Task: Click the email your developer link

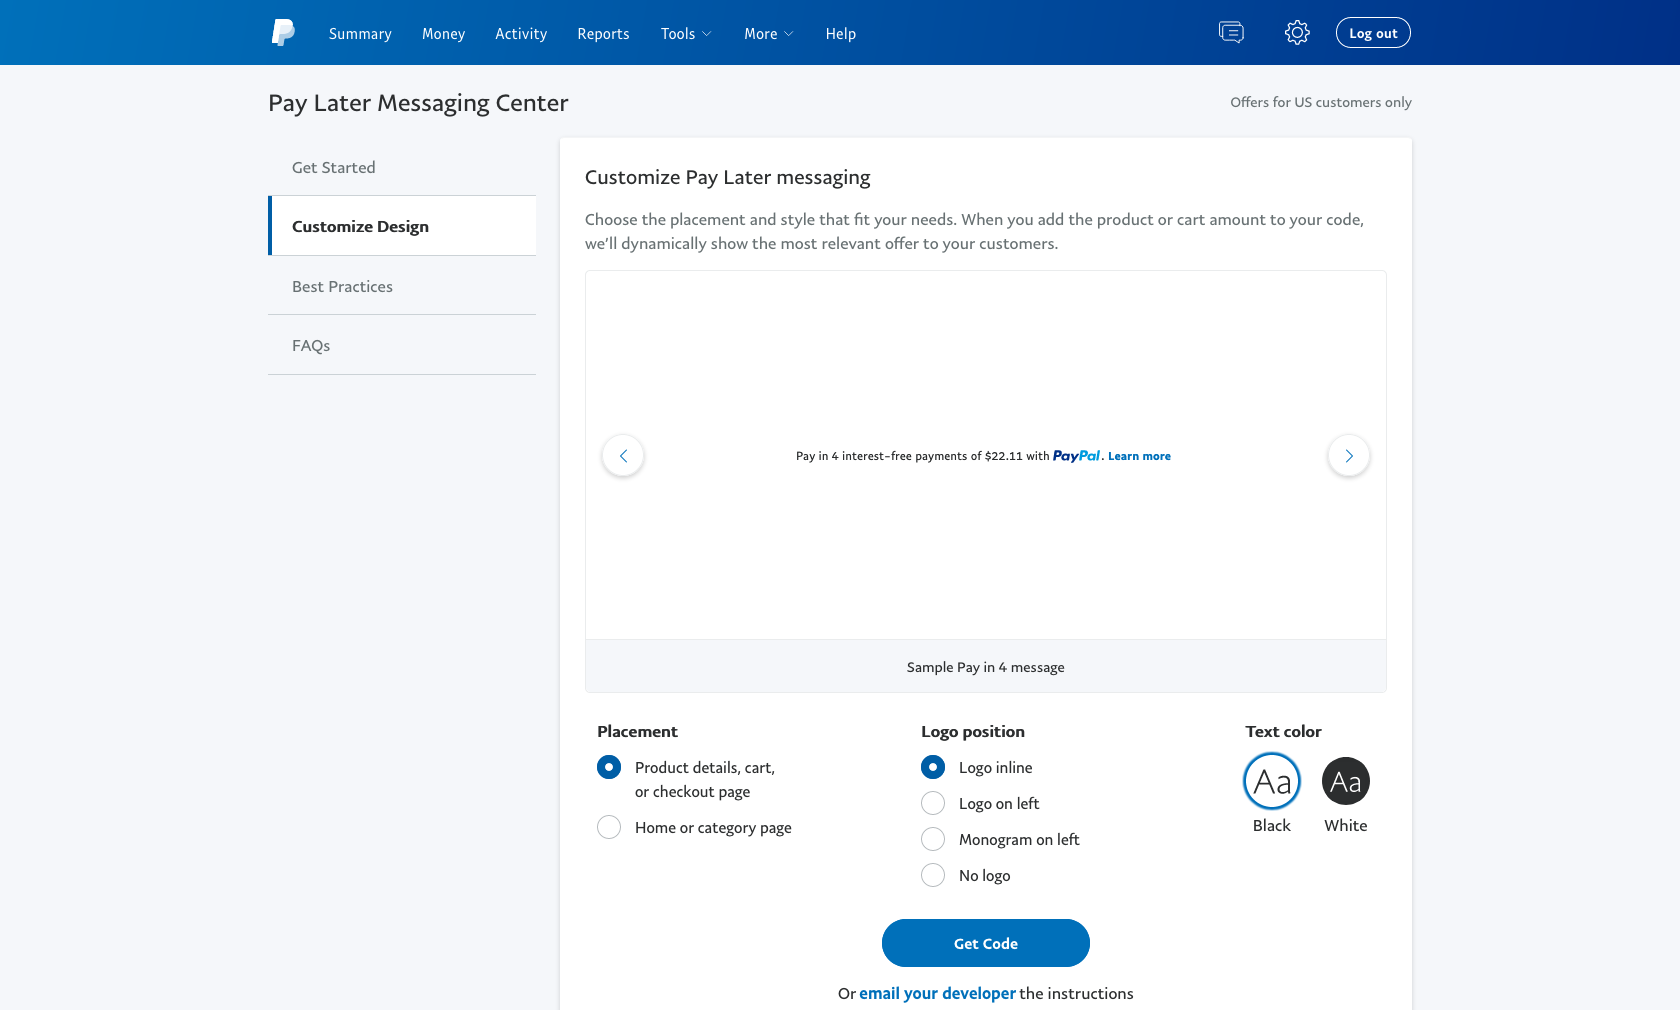Action: tap(937, 993)
